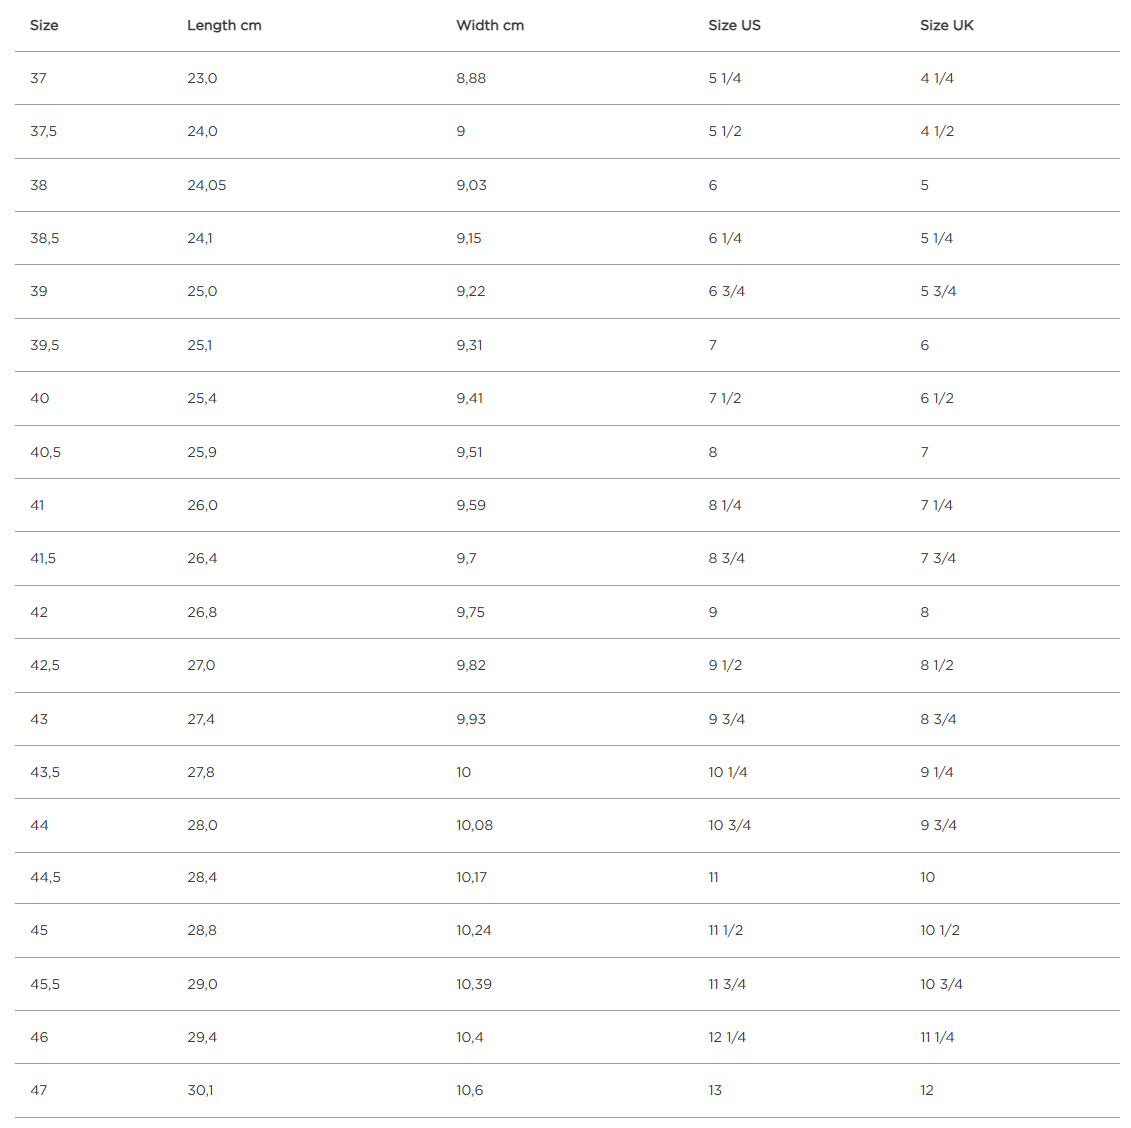
Task: Select the 11 3/4 US size cell
Action: coord(727,984)
